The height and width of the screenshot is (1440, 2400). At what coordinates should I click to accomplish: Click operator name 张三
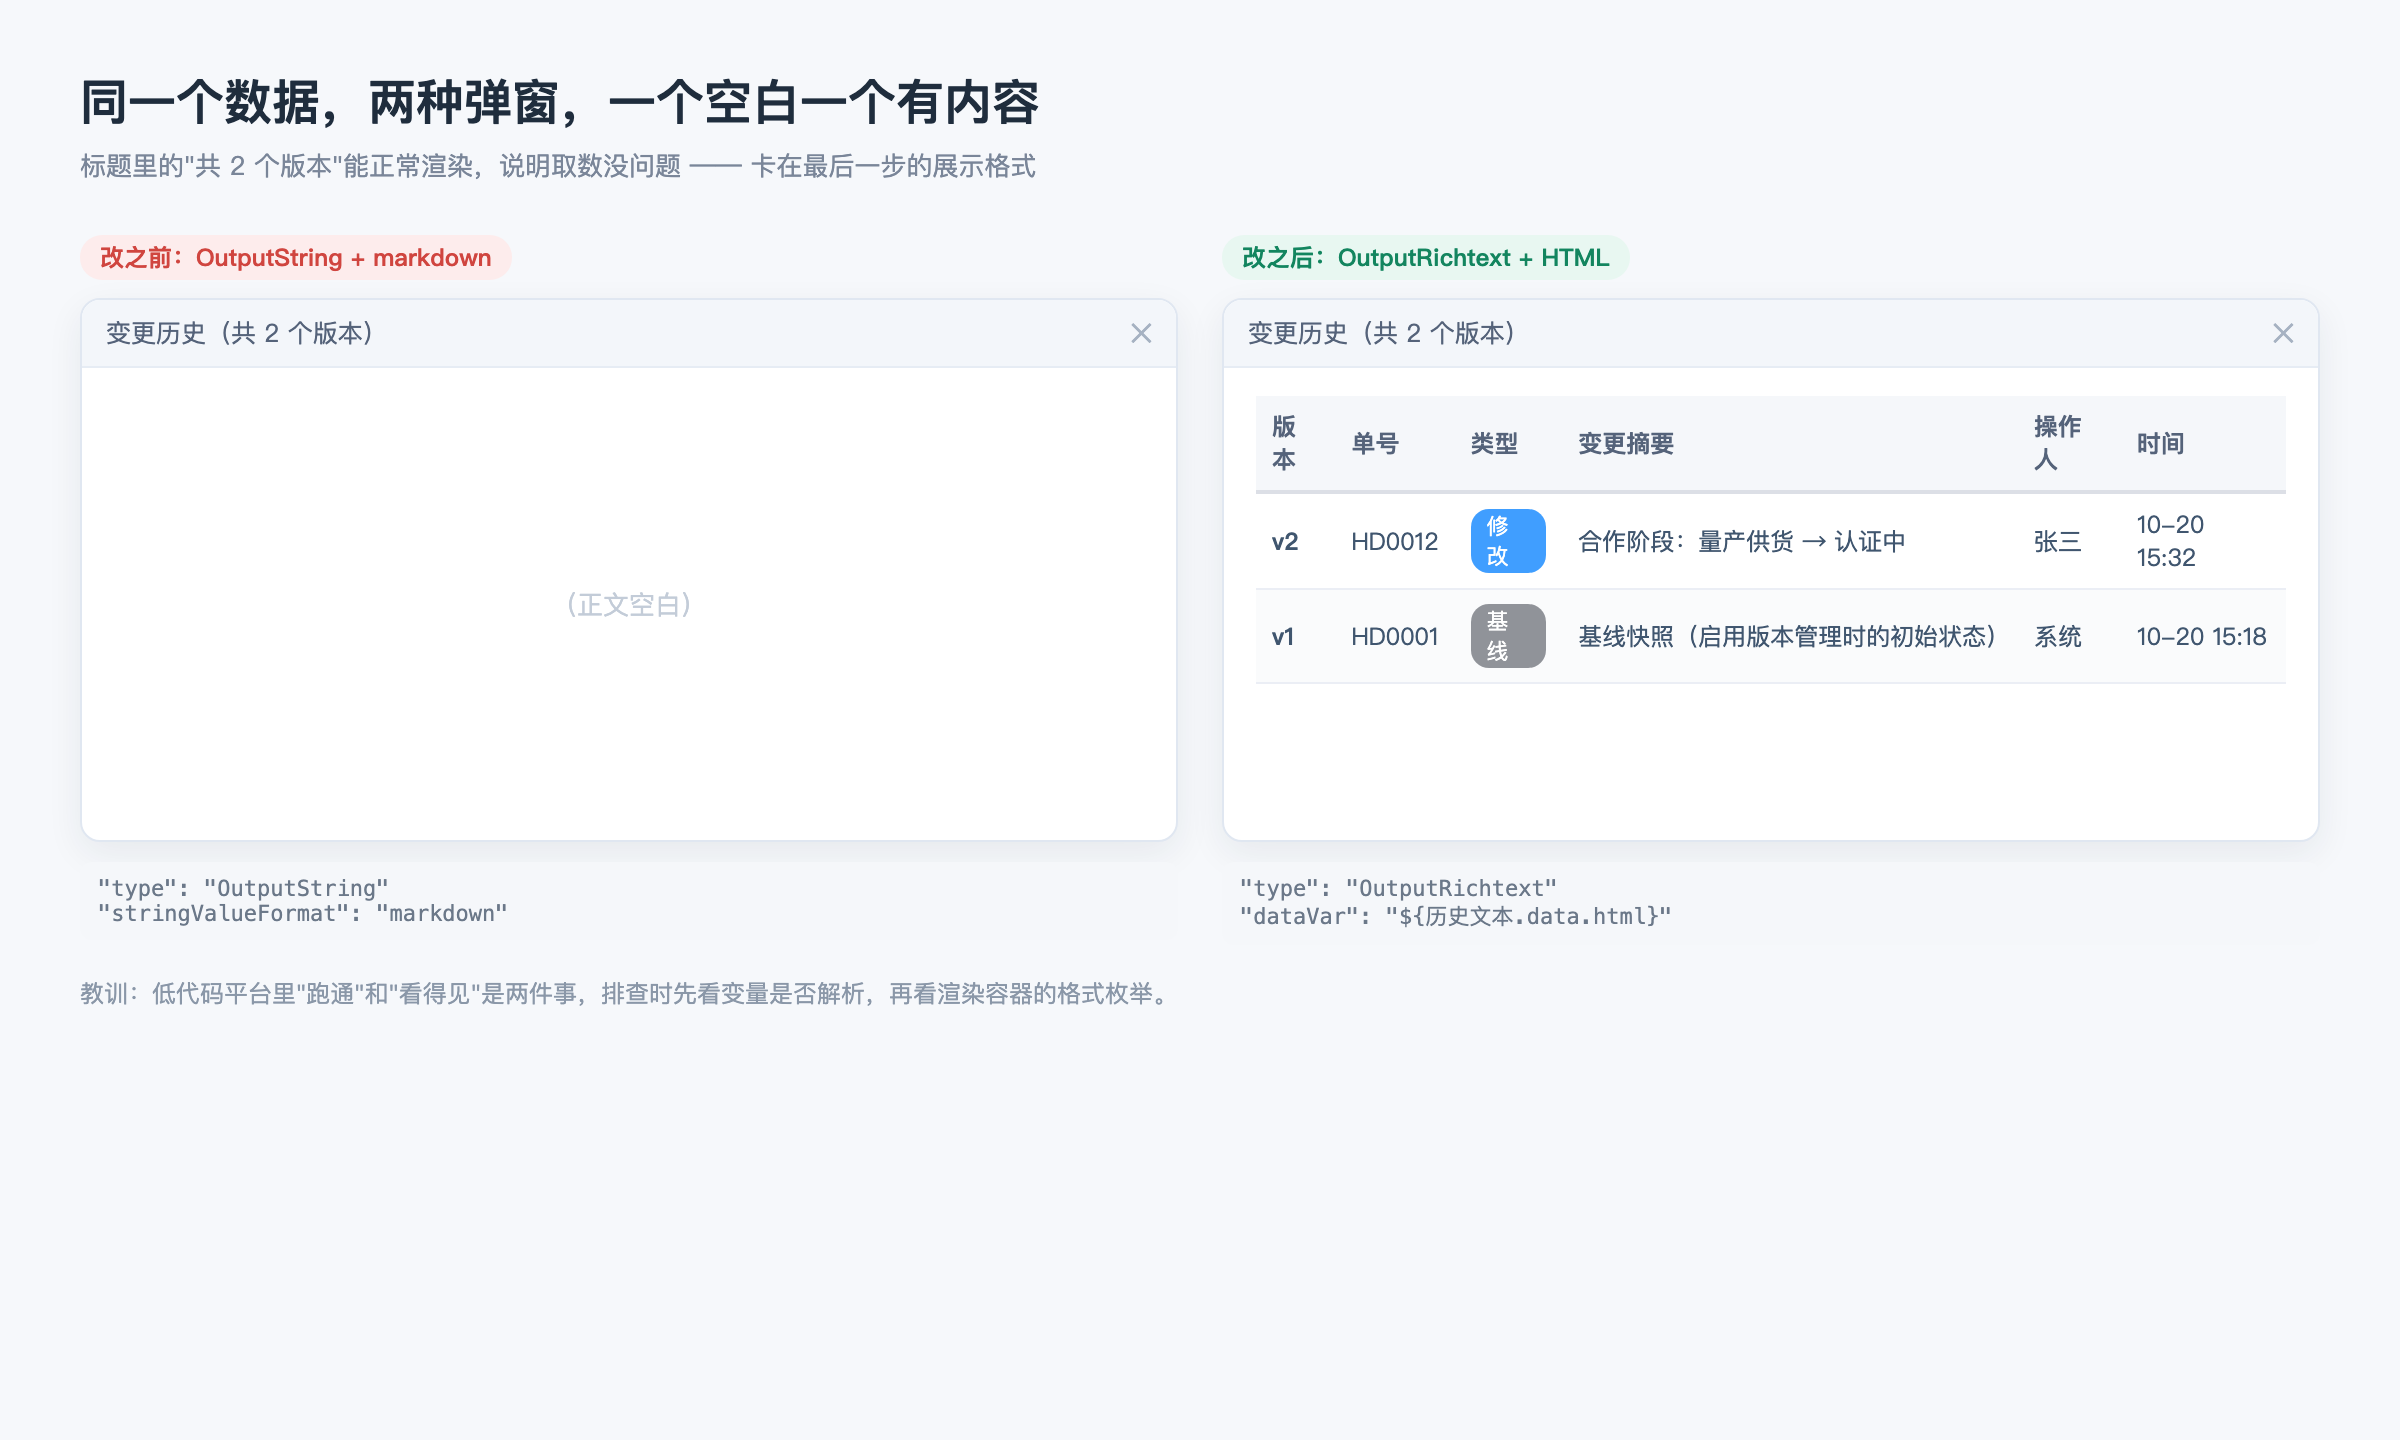point(2058,542)
